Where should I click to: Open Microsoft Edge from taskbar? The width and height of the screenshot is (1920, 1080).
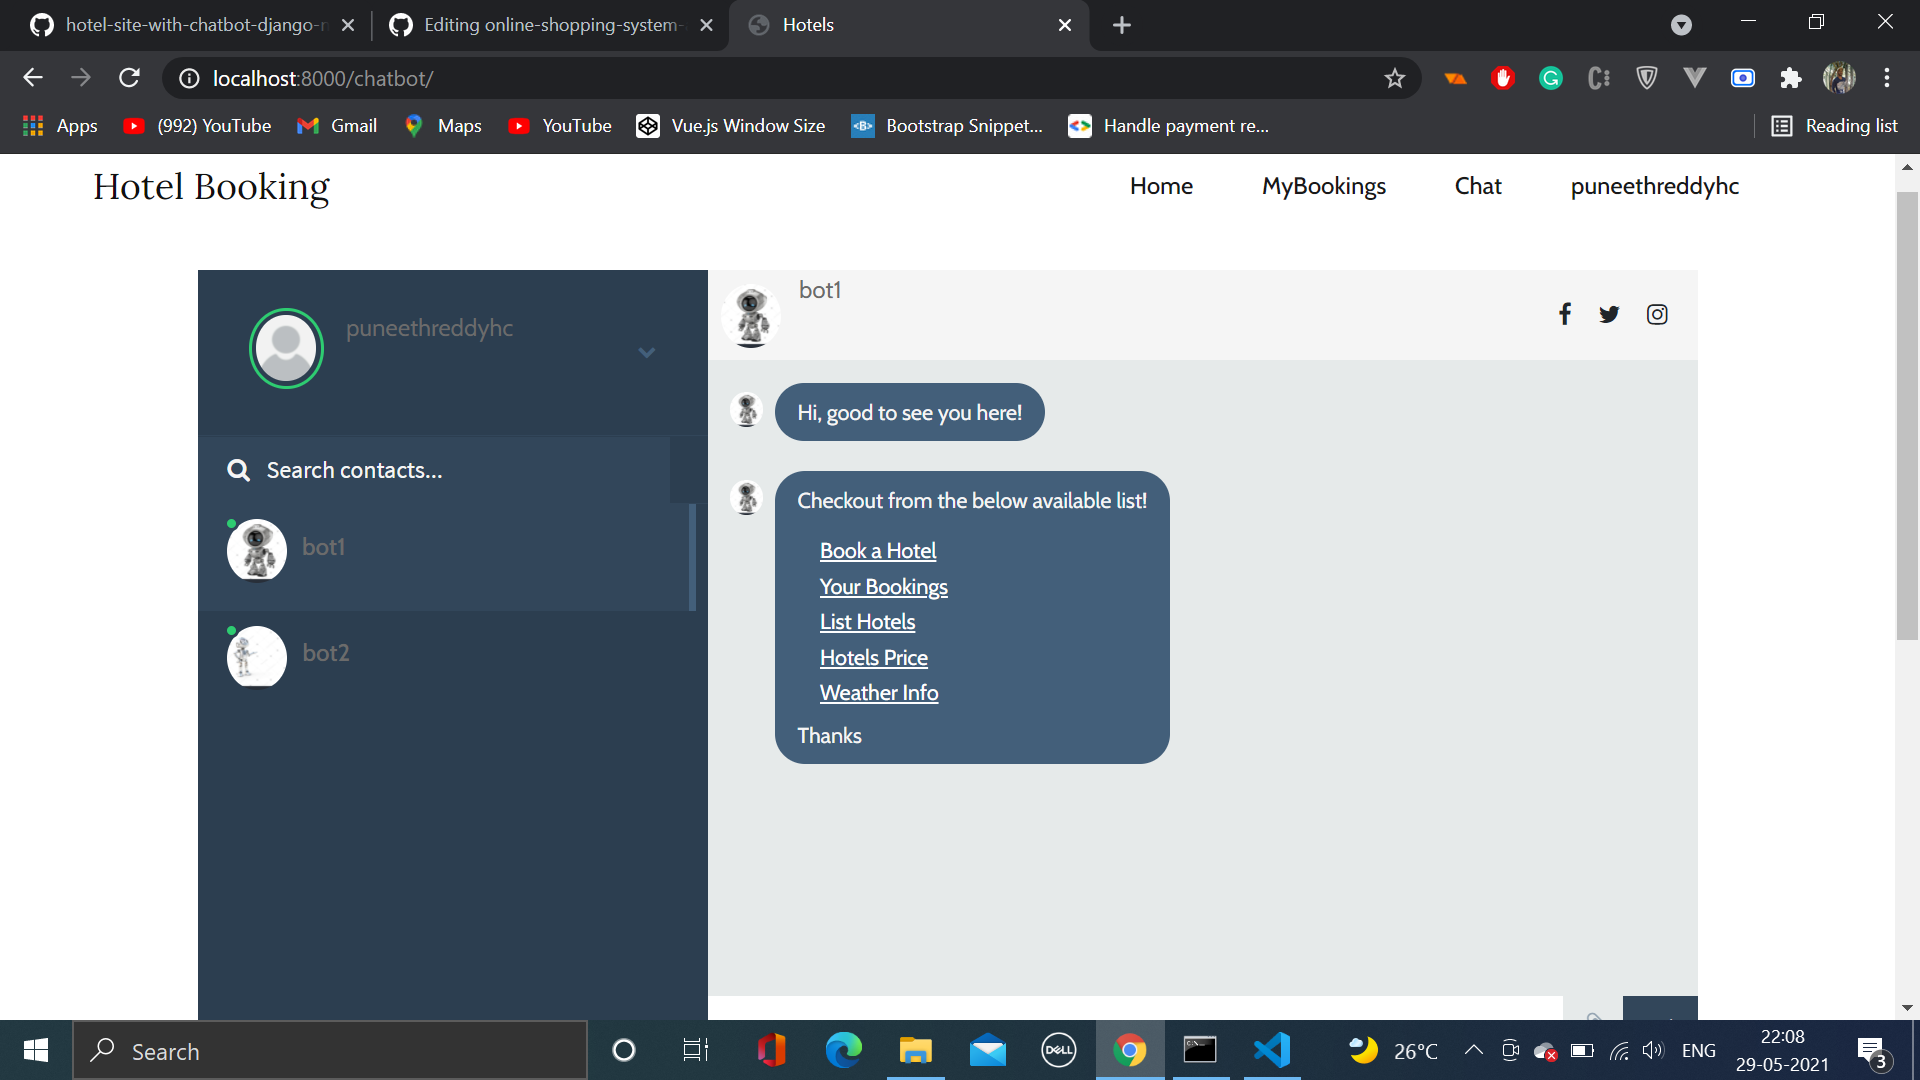pyautogui.click(x=843, y=1051)
